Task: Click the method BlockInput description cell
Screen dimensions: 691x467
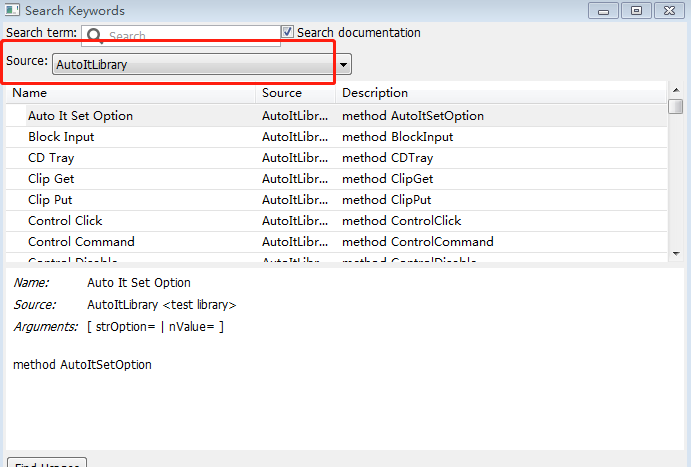Action: [398, 137]
